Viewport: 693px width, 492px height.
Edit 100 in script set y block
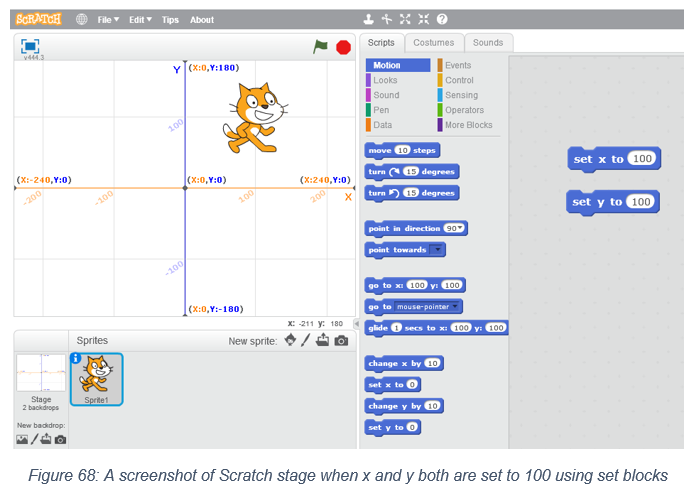coord(640,202)
